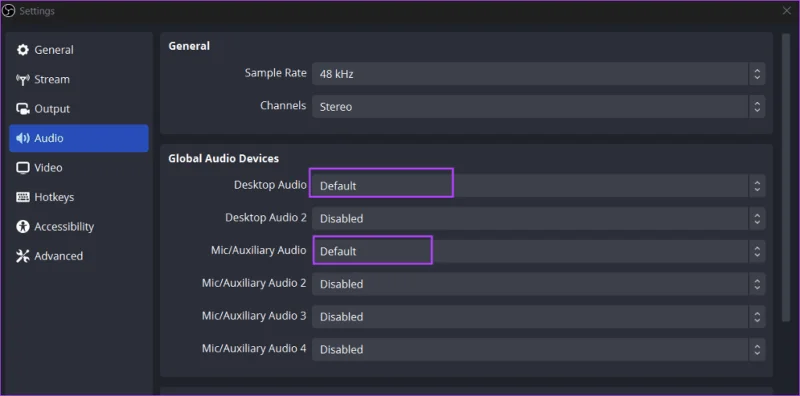The height and width of the screenshot is (396, 800).
Task: Click the Desktop Audio row up-down arrows
Action: pyautogui.click(x=757, y=186)
